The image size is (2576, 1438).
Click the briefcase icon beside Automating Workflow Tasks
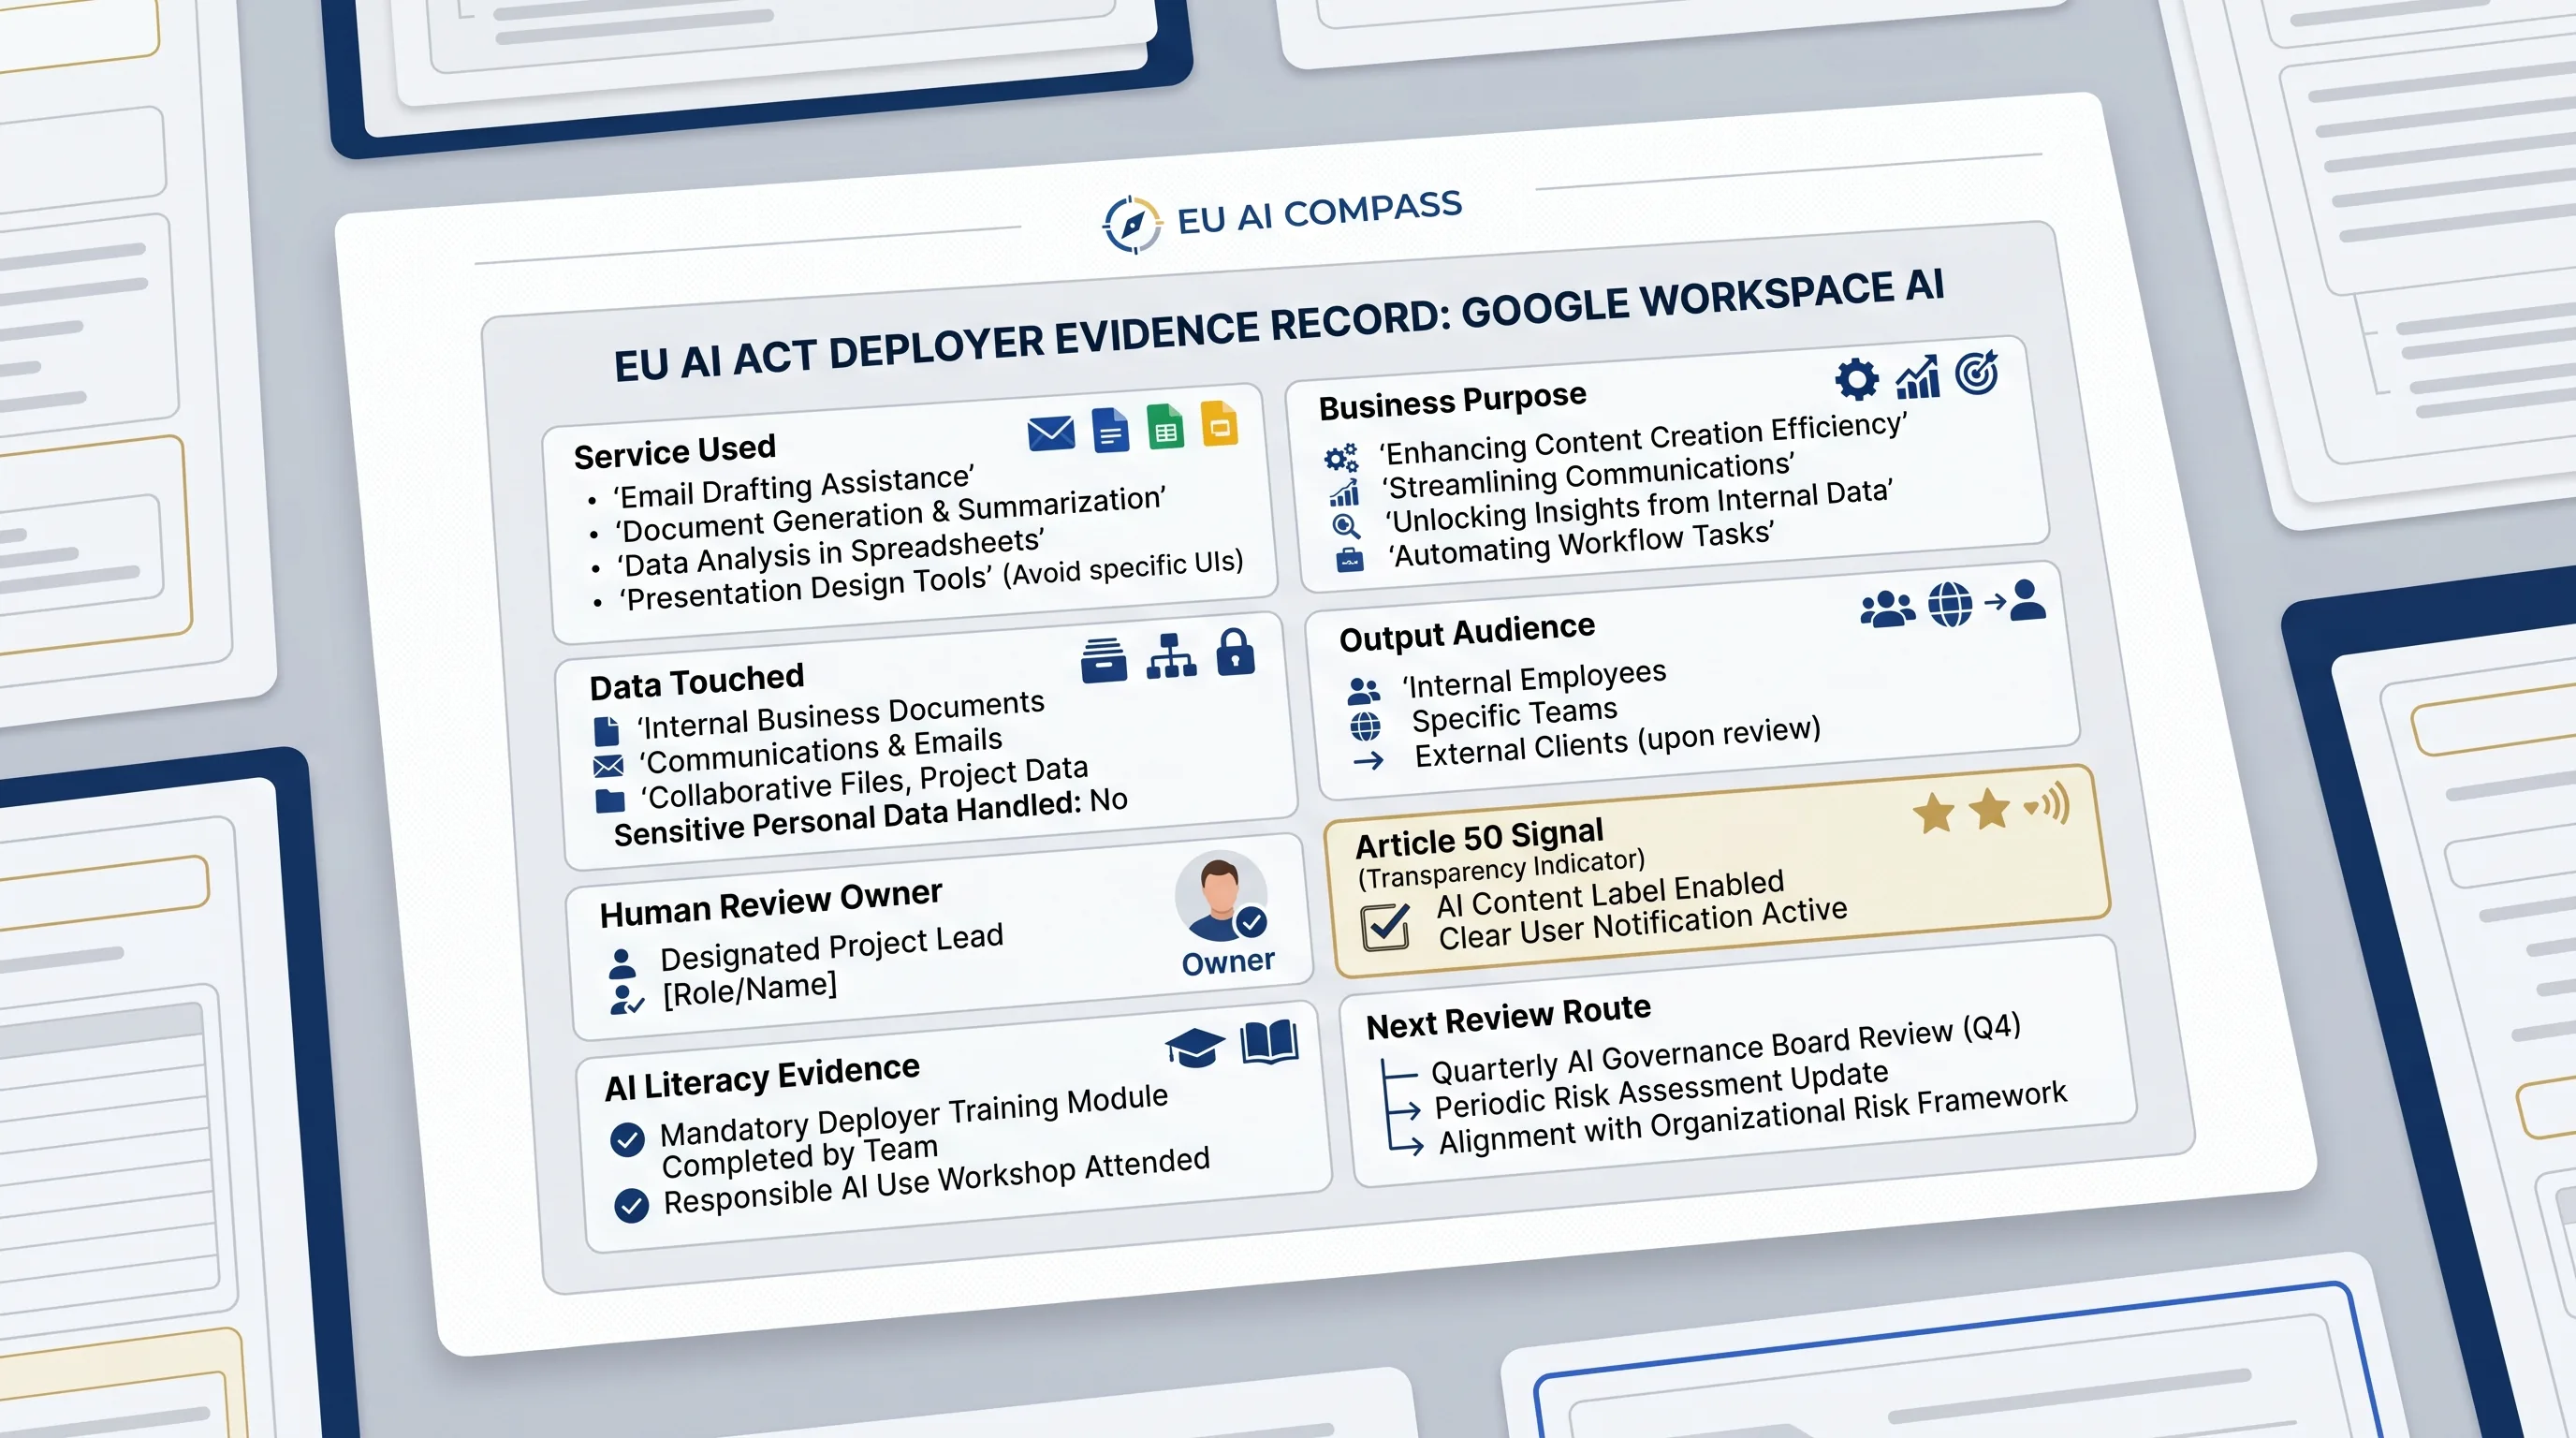pyautogui.click(x=1350, y=559)
